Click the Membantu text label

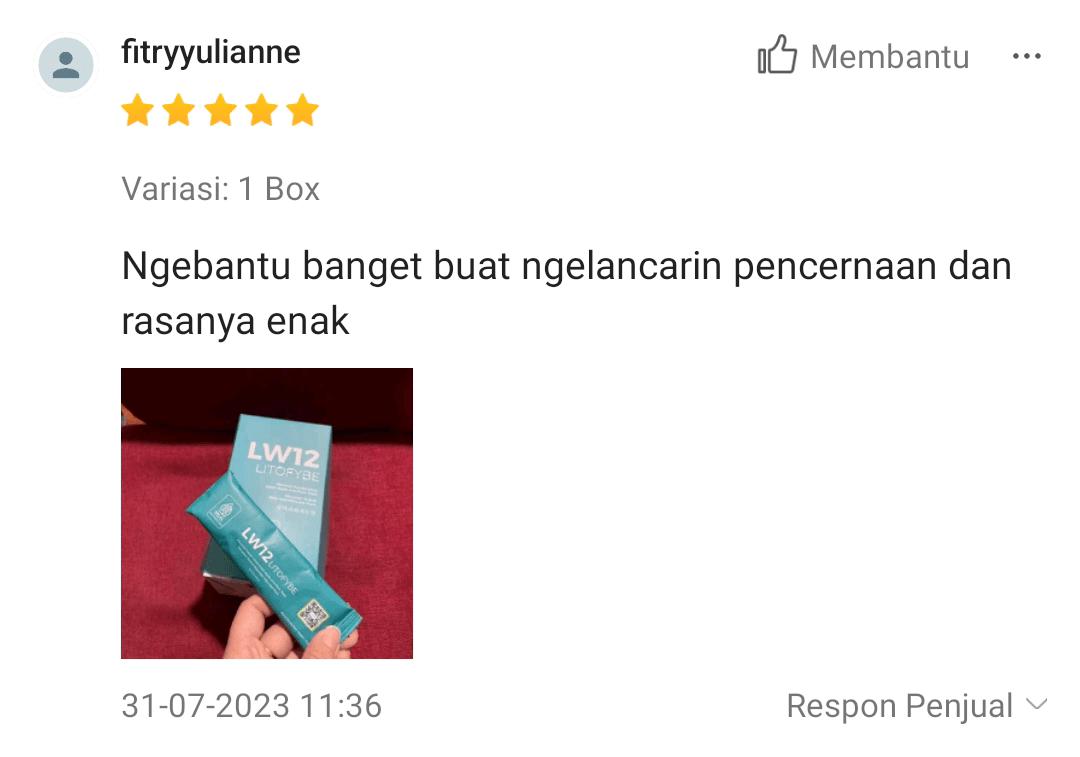click(x=890, y=56)
